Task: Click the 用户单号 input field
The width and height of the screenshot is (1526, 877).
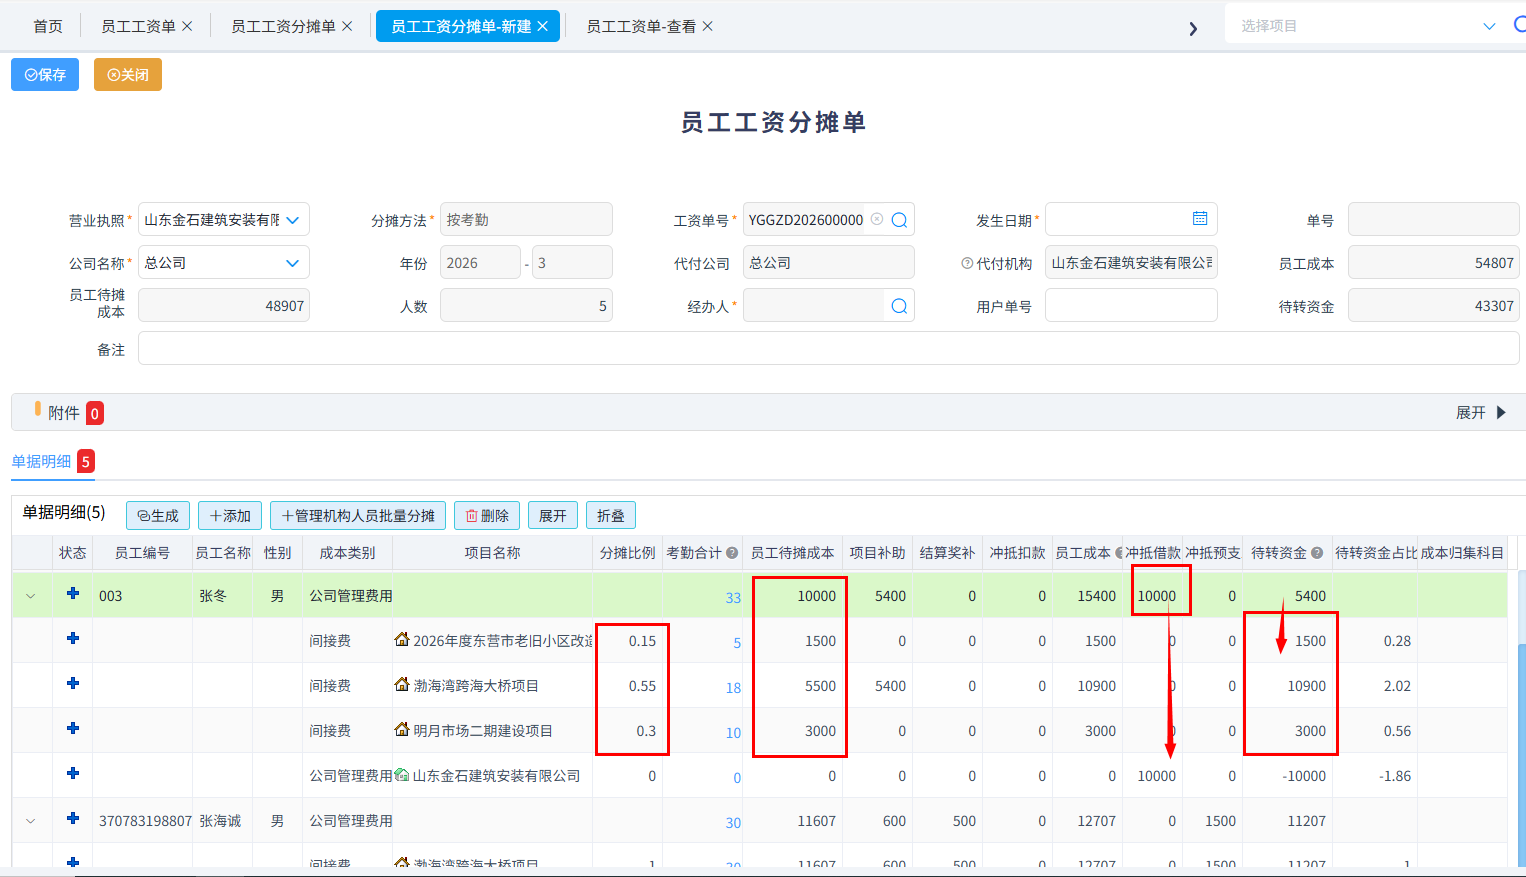Action: (1131, 306)
